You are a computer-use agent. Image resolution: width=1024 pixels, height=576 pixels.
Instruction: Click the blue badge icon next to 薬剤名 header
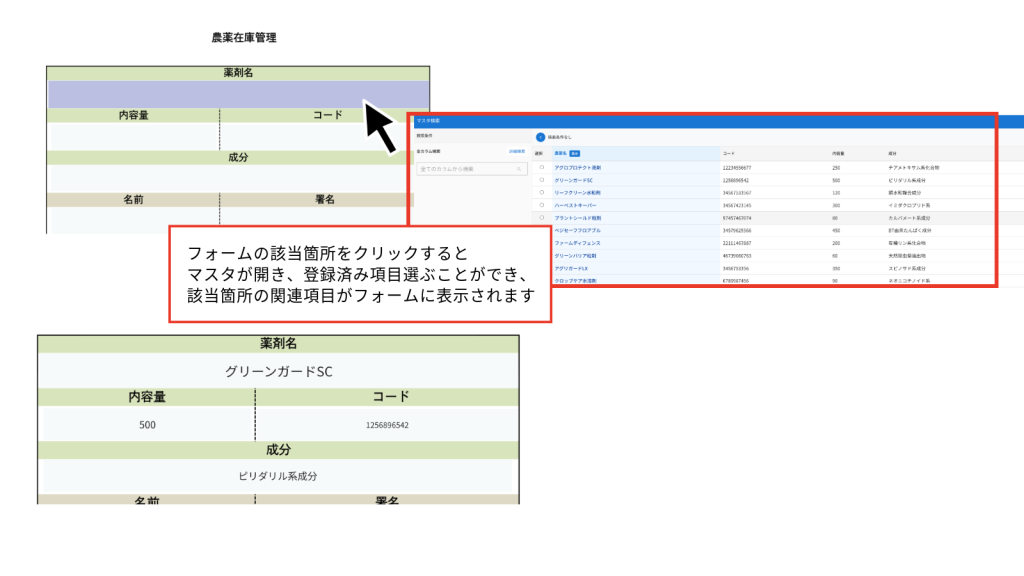[x=577, y=154]
